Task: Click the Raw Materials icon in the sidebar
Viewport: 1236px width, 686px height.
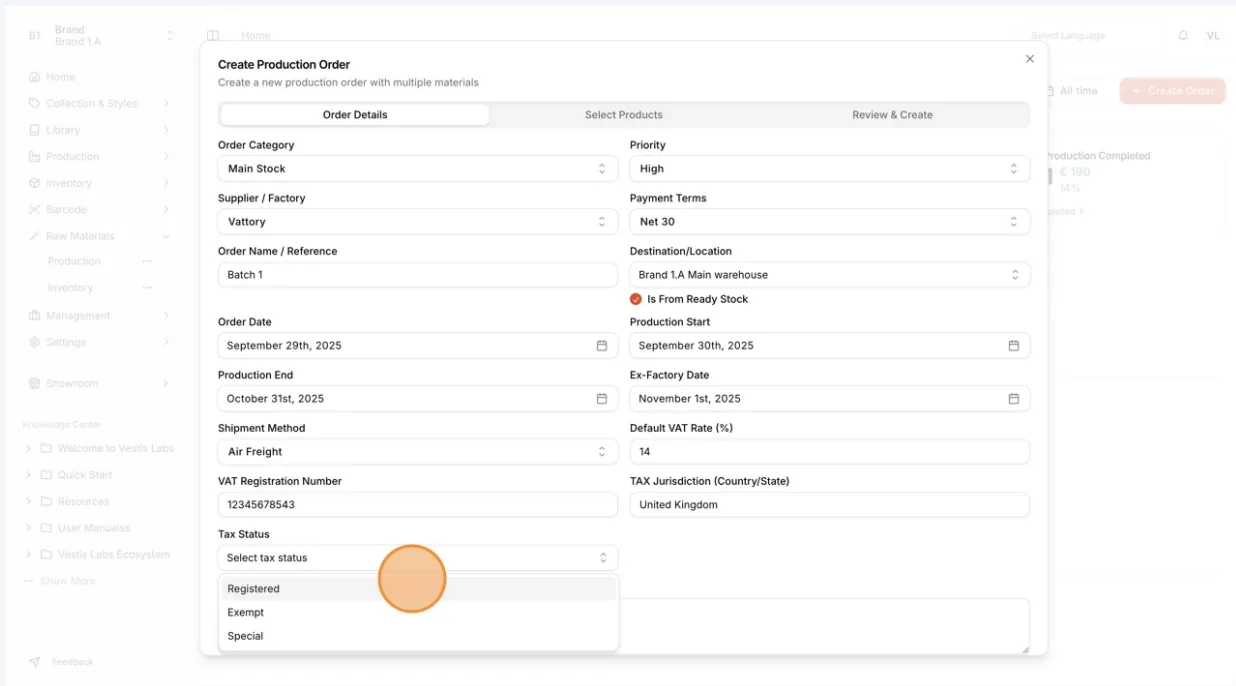Action: [35, 236]
